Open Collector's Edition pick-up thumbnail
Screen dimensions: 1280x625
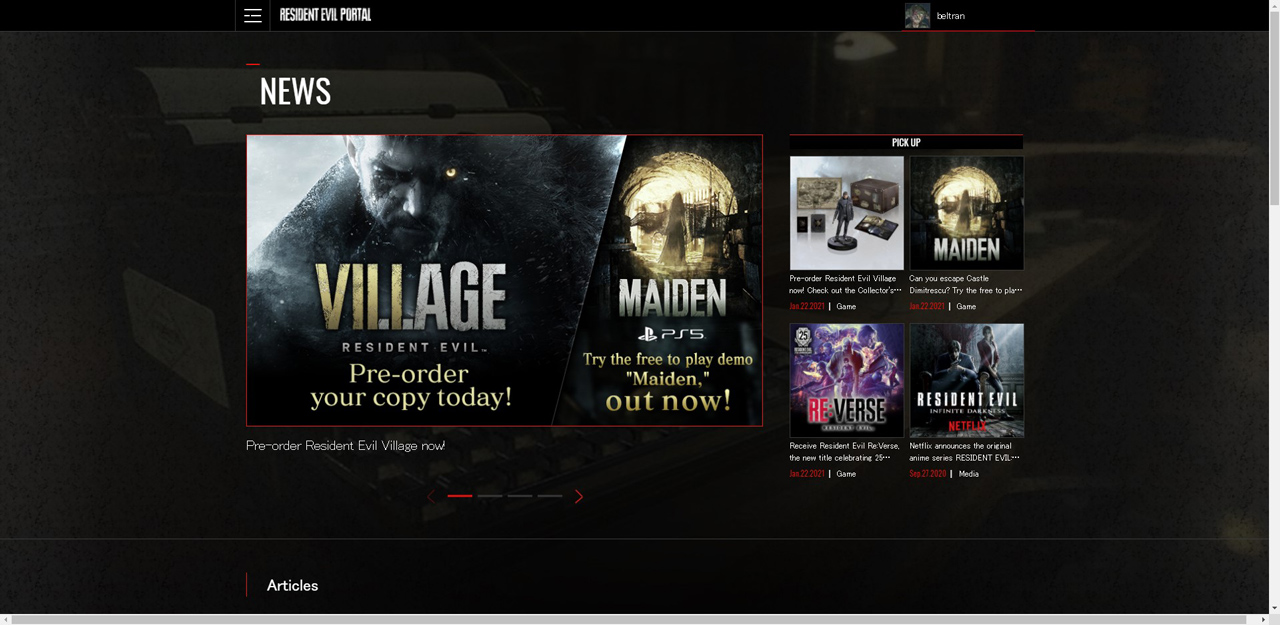click(847, 213)
